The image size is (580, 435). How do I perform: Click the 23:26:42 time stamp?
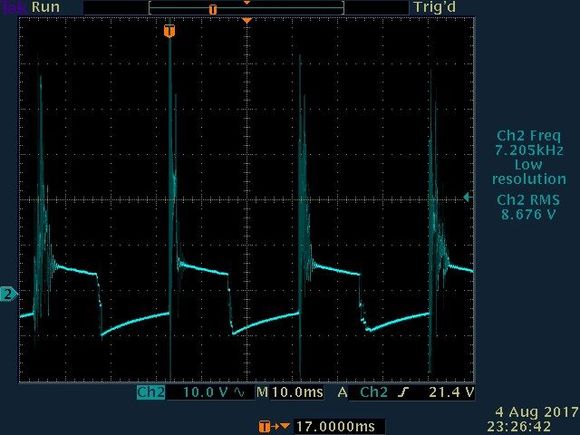[x=519, y=426]
